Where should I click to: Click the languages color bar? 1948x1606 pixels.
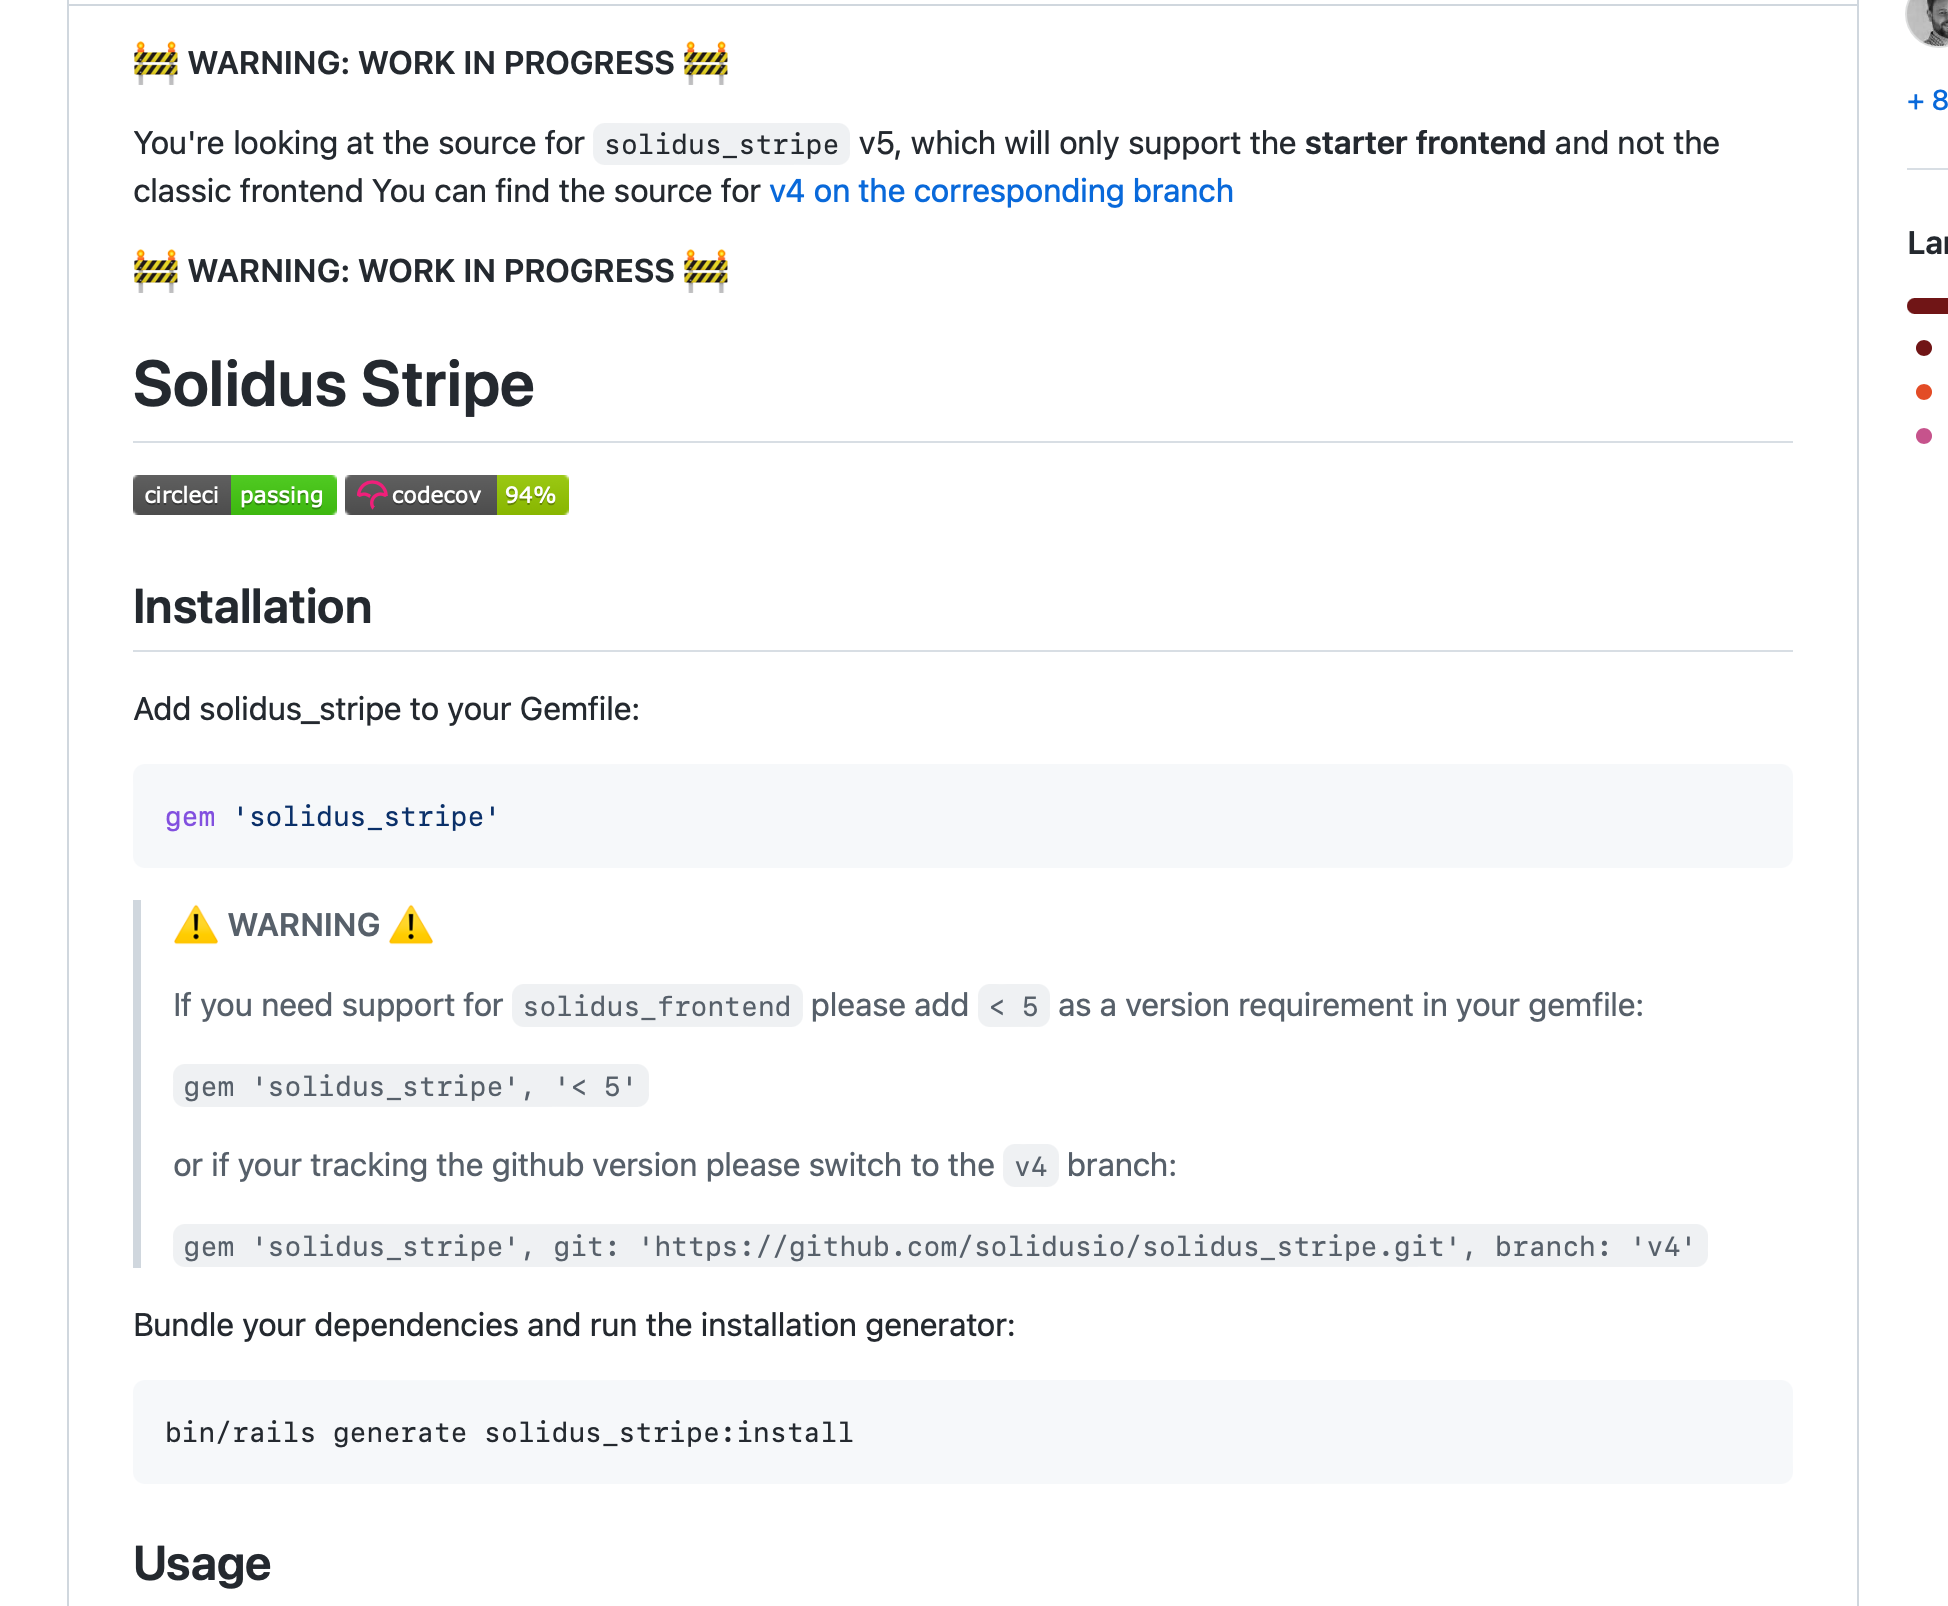[1928, 306]
